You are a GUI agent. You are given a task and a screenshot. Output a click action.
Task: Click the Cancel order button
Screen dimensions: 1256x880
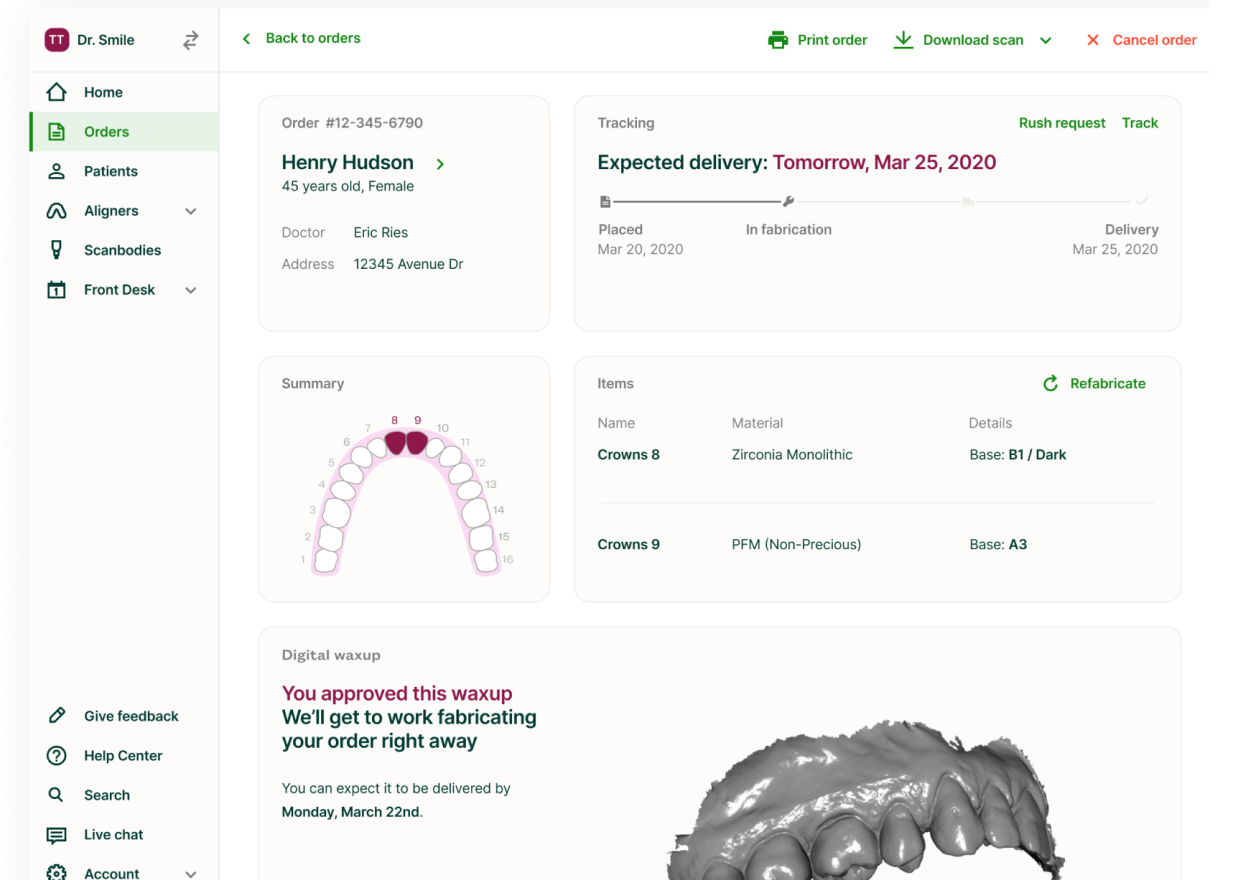coord(1141,40)
